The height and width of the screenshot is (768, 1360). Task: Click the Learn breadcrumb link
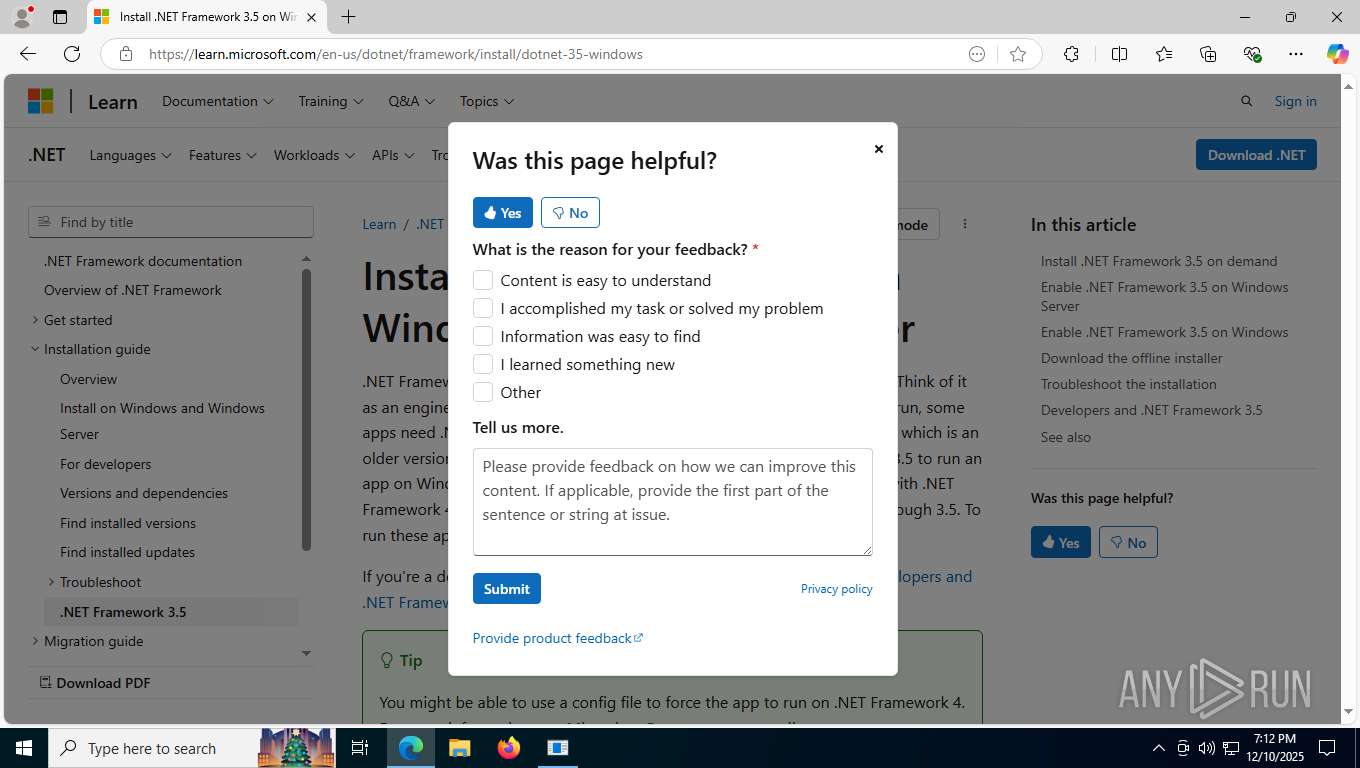379,224
